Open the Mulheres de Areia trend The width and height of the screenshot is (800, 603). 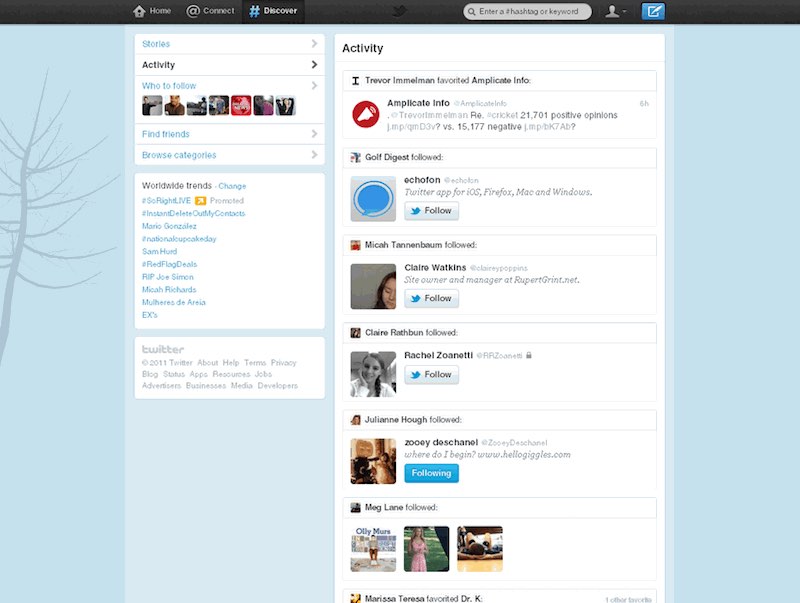pyautogui.click(x=174, y=302)
